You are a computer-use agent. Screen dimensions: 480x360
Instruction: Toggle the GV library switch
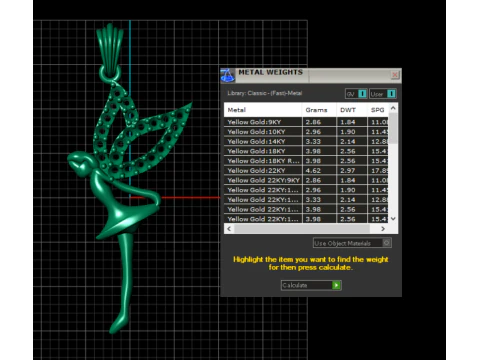pyautogui.click(x=356, y=94)
